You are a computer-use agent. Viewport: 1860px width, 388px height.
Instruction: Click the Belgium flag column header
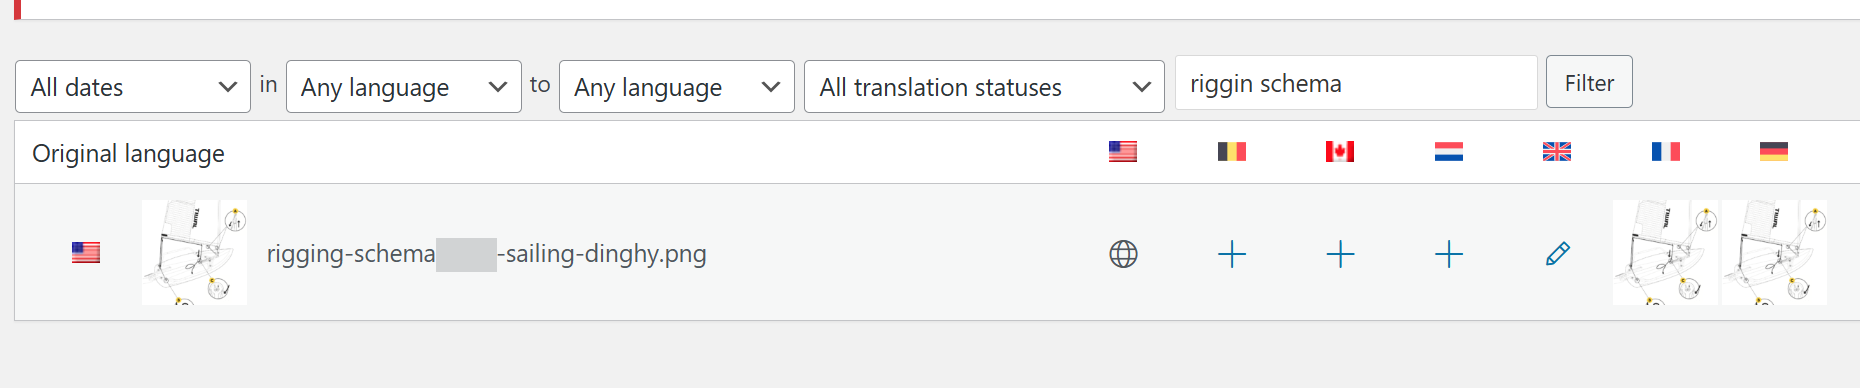[x=1232, y=151]
